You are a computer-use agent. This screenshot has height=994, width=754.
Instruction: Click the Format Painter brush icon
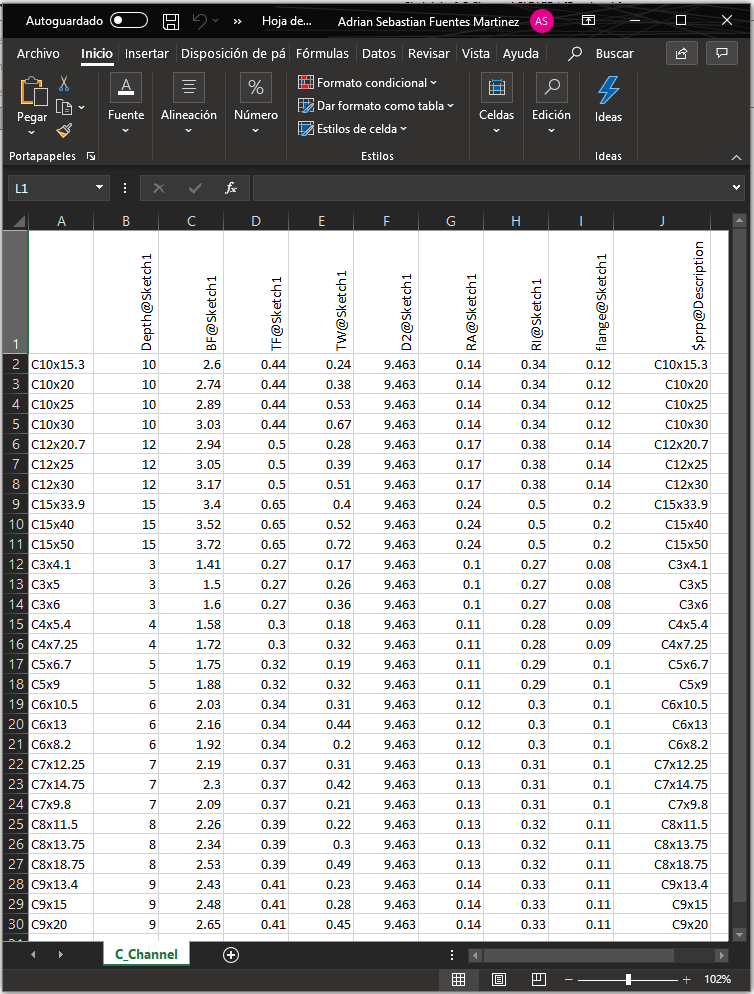point(64,131)
